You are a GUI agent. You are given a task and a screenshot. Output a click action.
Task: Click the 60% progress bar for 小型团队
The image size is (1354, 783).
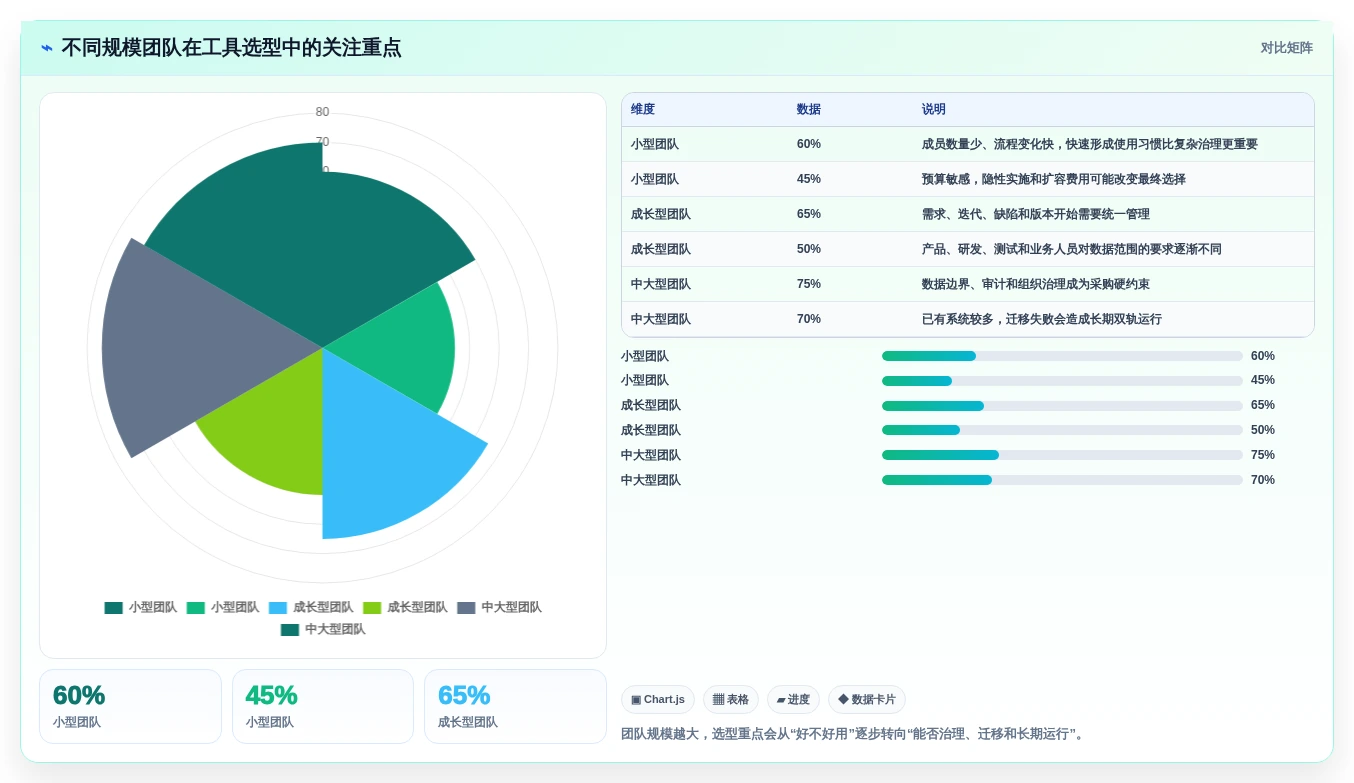coord(1062,356)
